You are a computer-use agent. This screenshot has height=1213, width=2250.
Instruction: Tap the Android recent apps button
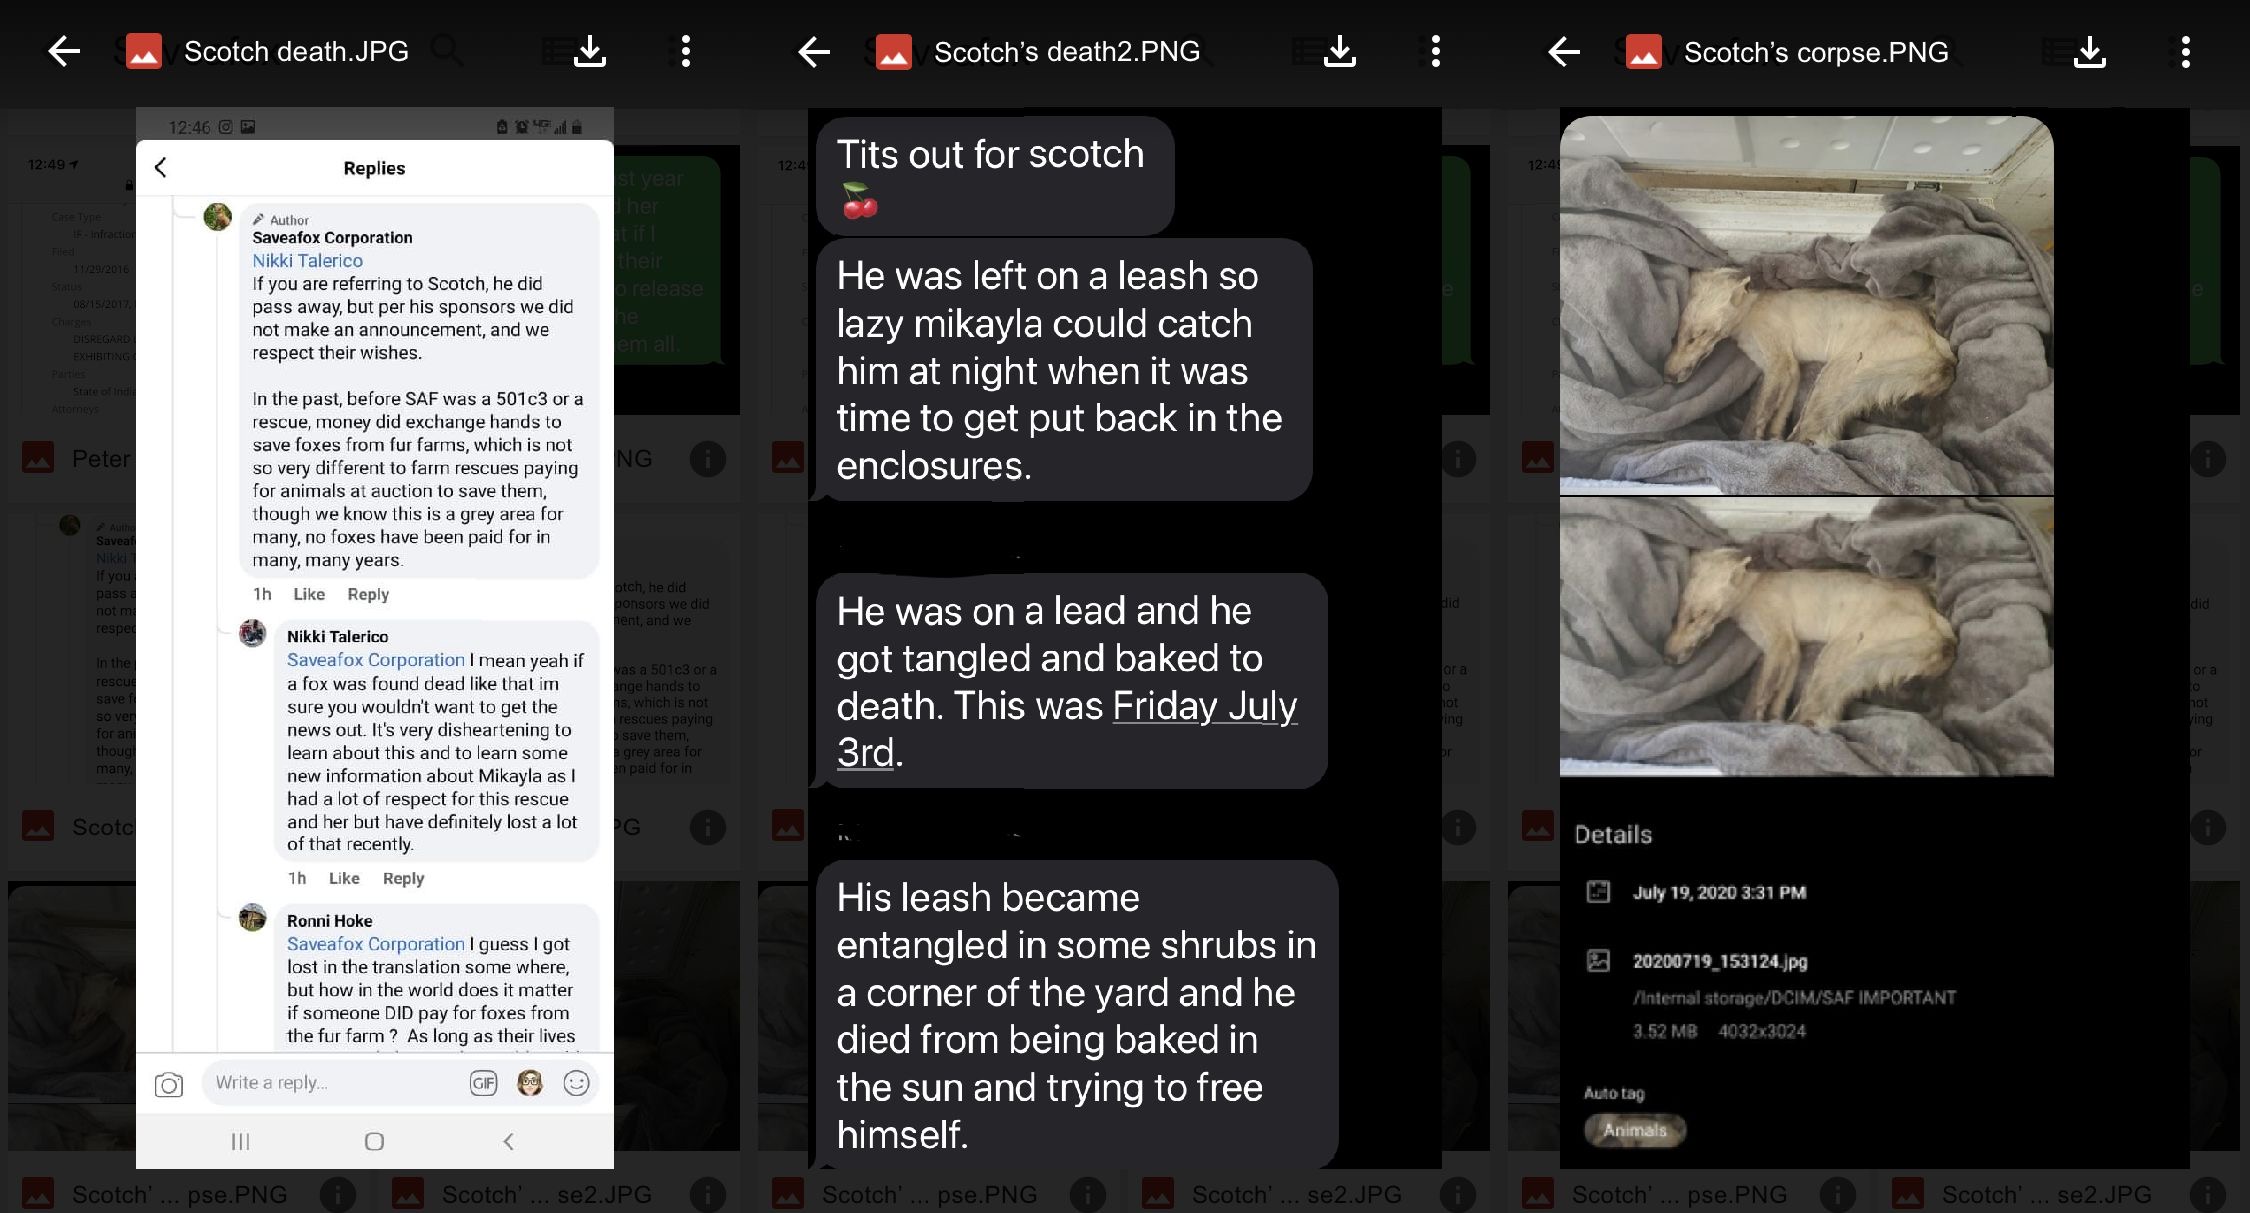241,1141
